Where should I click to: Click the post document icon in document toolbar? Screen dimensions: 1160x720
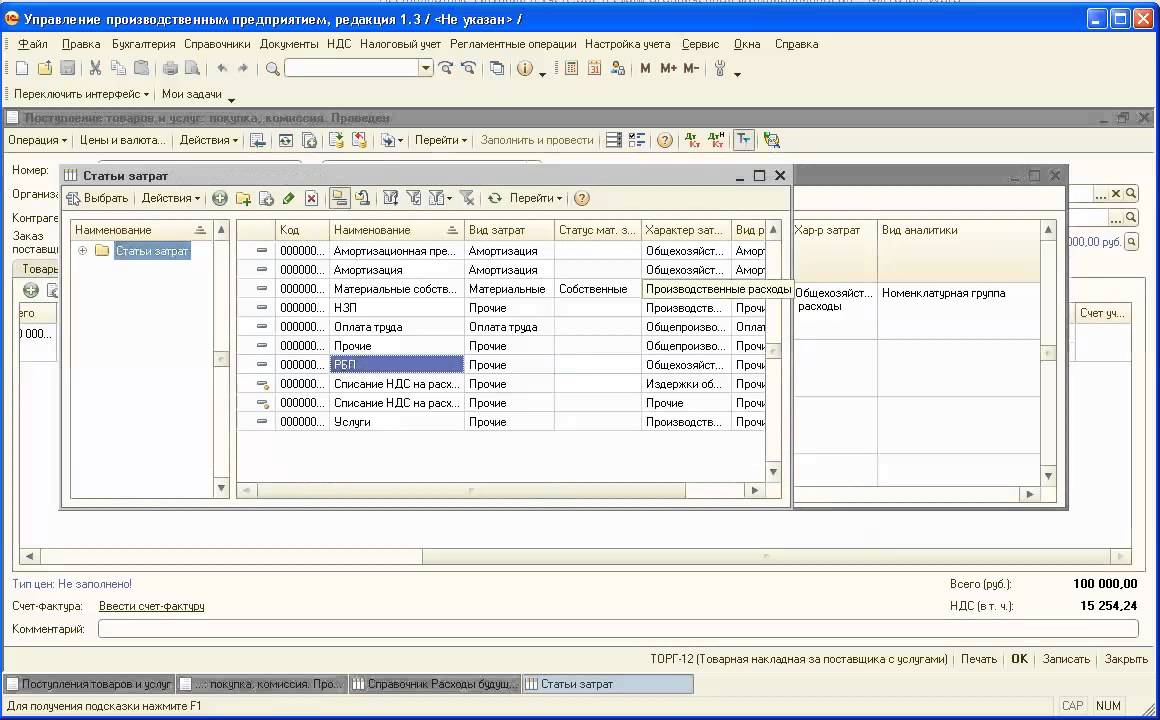(x=337, y=140)
